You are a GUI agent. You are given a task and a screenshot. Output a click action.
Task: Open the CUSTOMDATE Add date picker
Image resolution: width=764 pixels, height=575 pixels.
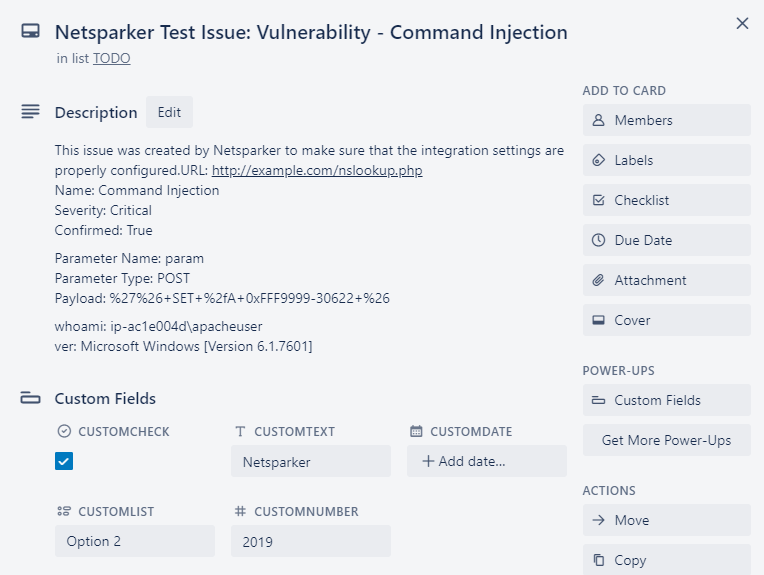pyautogui.click(x=486, y=461)
